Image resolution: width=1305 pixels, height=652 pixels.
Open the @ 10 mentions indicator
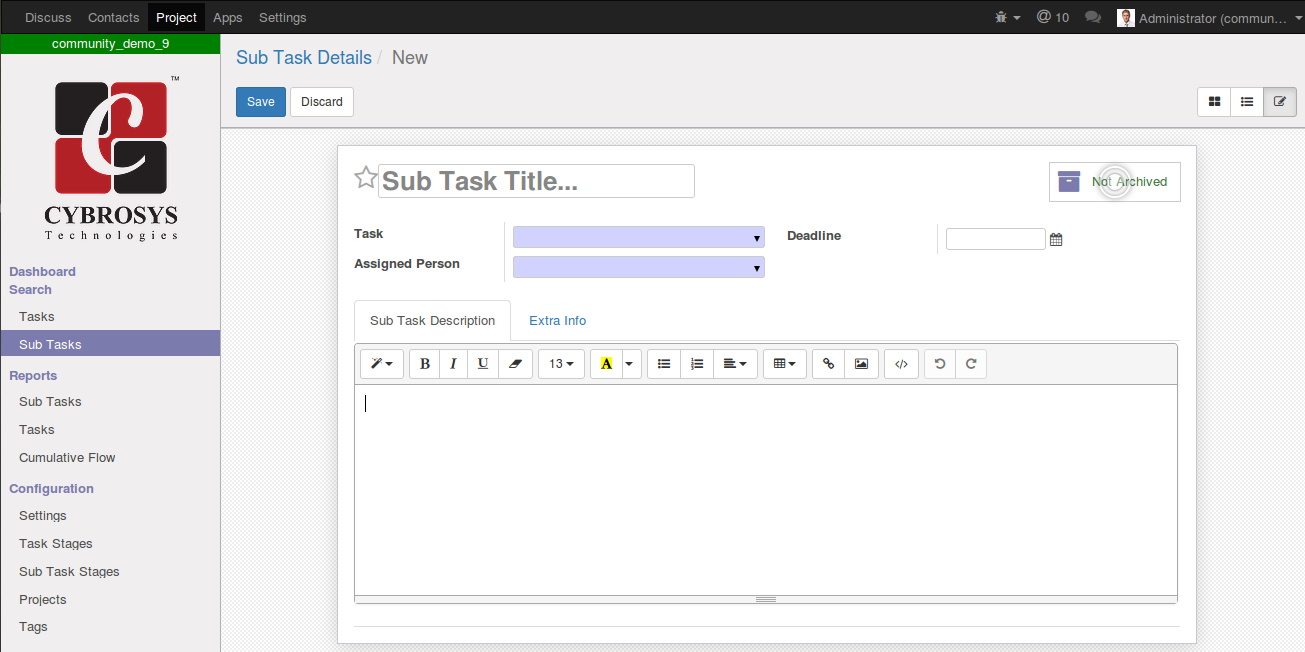[1053, 17]
